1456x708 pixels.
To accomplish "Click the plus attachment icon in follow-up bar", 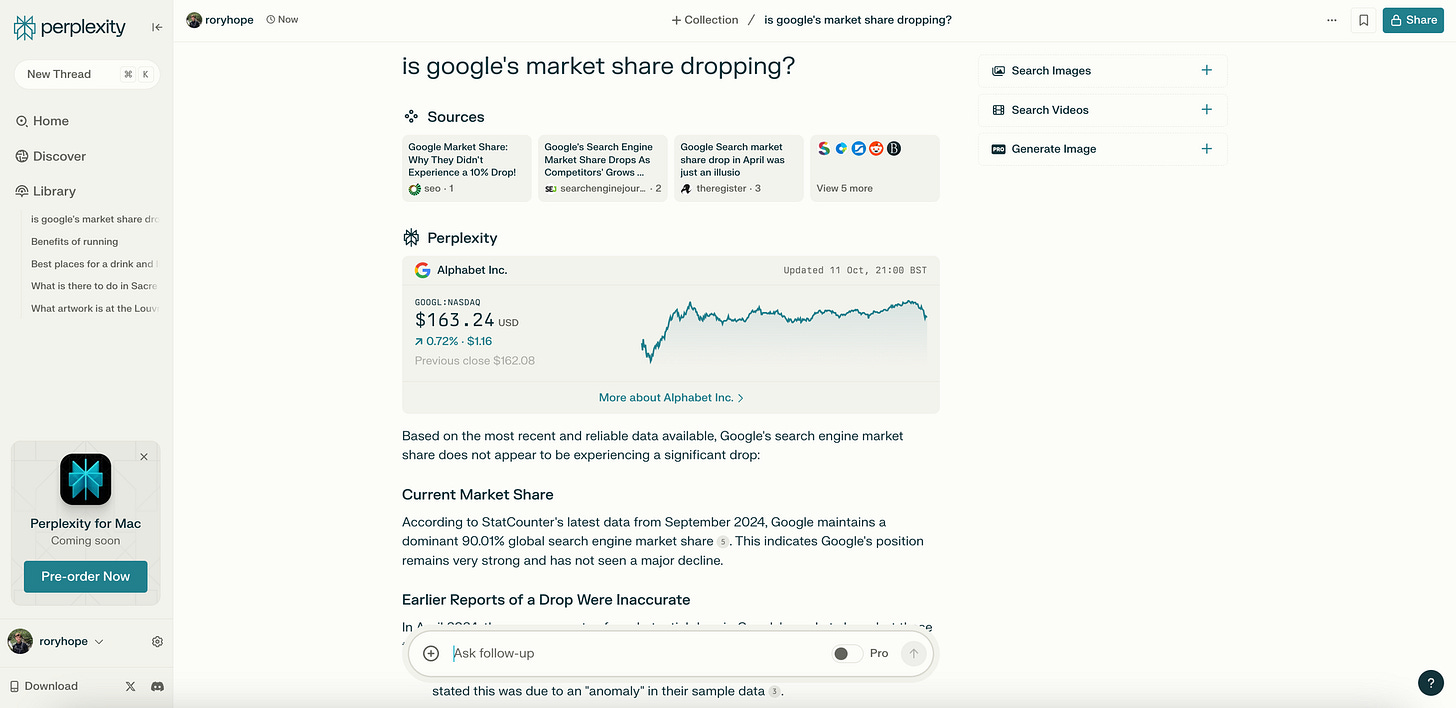I will (x=430, y=652).
